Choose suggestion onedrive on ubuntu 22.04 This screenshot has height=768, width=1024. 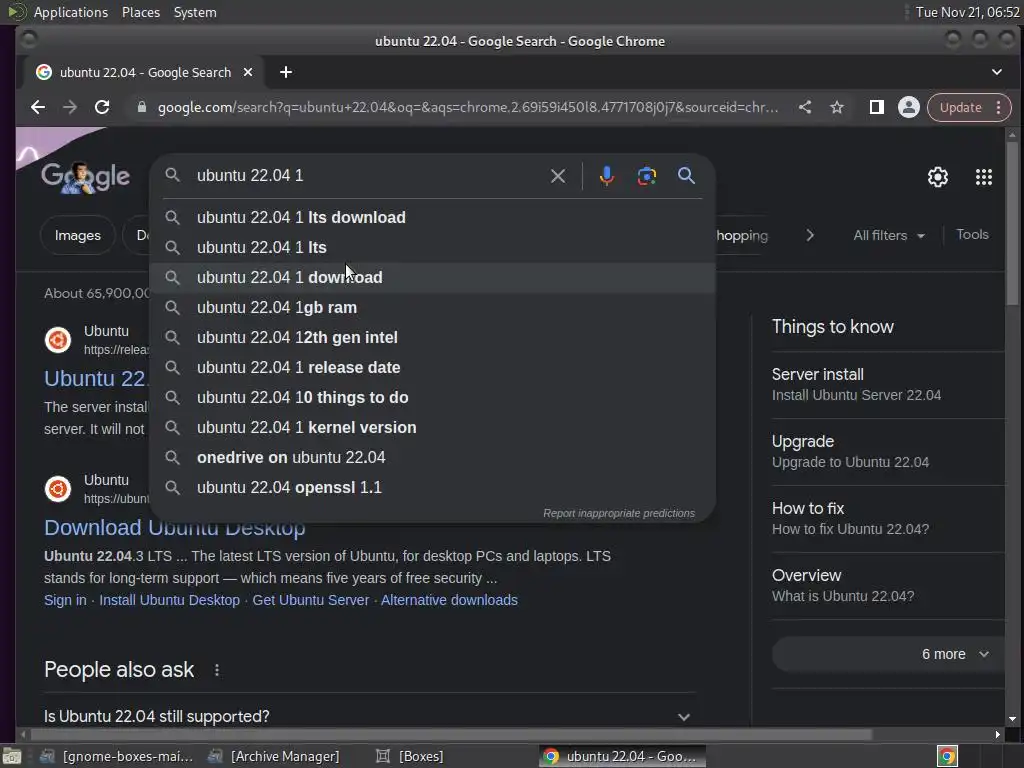pos(432,458)
